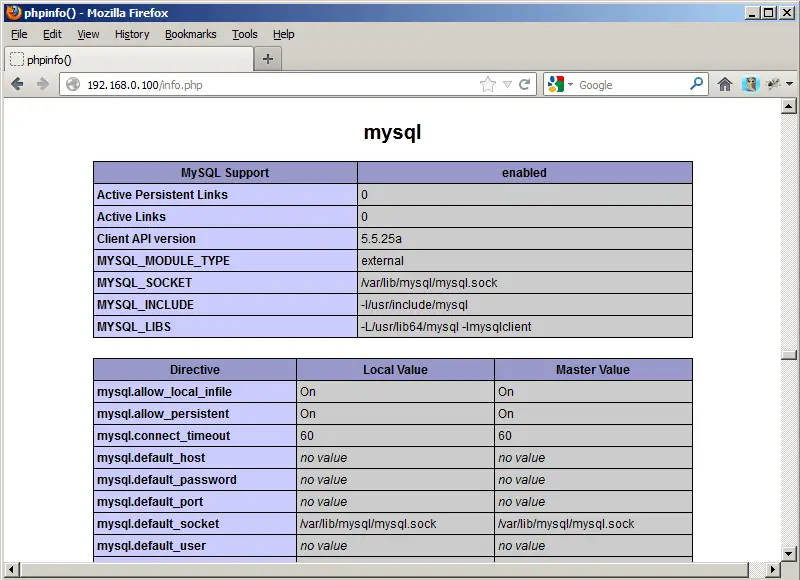Click the mysql.default_password directive
Image resolution: width=800 pixels, height=580 pixels.
167,479
